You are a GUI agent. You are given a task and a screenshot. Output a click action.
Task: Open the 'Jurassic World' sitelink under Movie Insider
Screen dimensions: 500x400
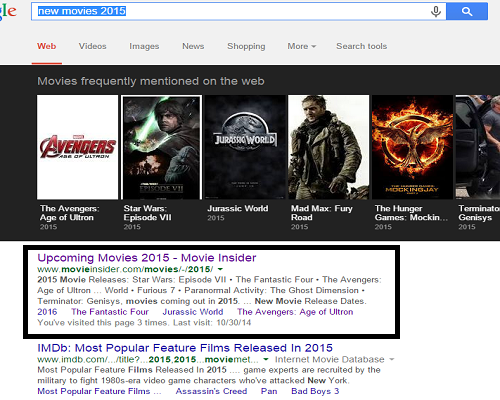coord(193,312)
